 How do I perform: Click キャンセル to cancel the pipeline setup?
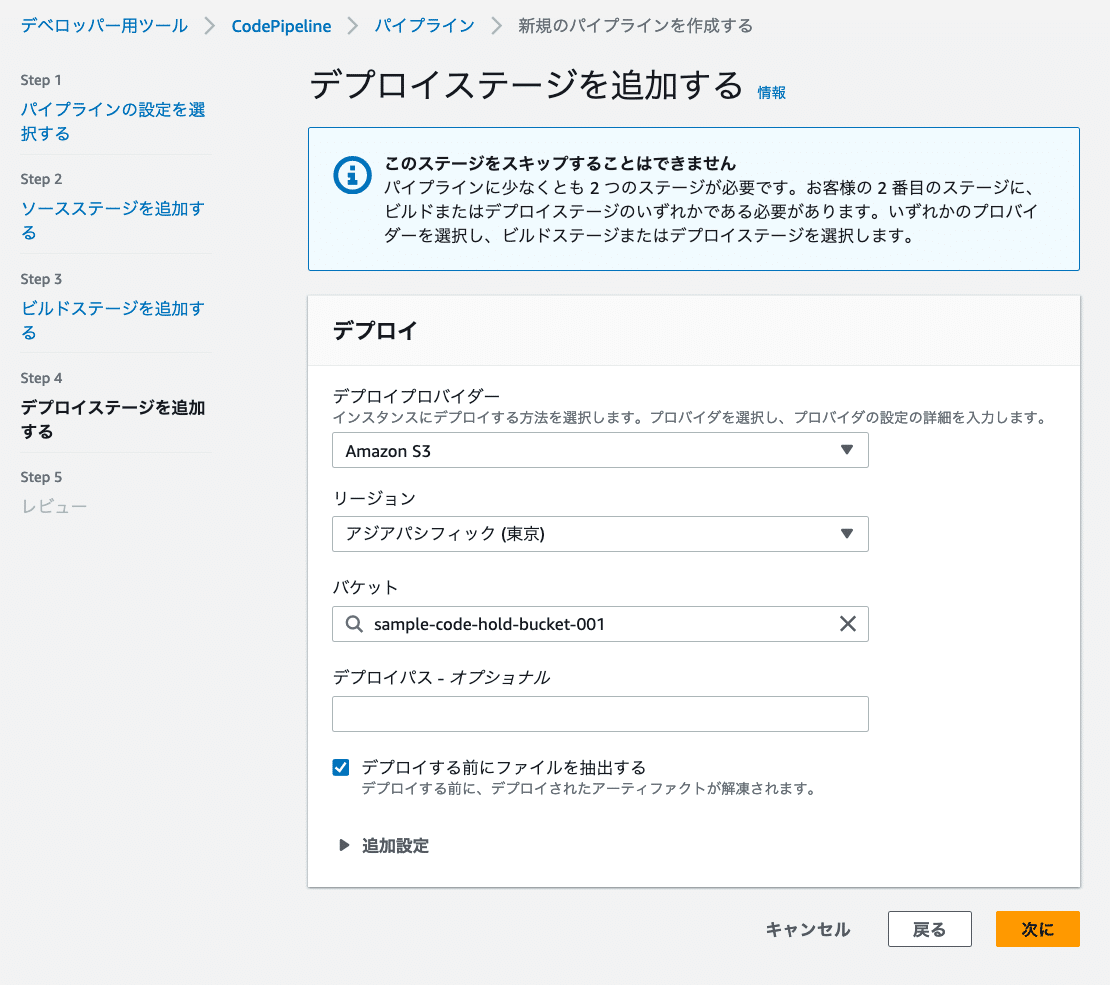pos(806,929)
